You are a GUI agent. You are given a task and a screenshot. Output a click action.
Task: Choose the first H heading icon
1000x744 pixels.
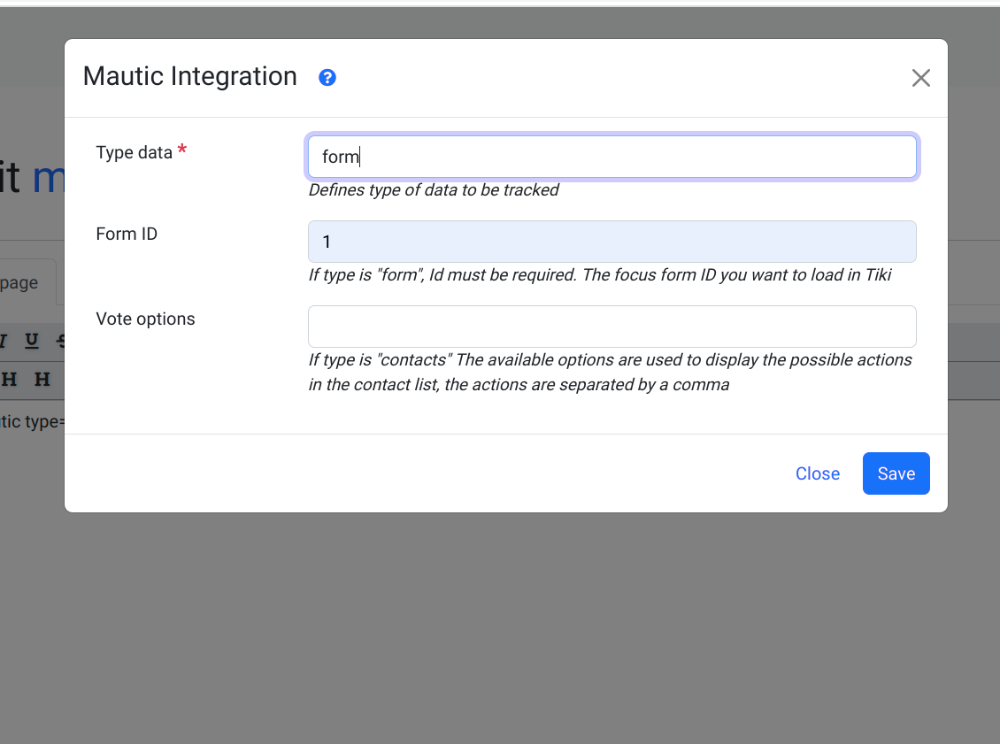(x=8, y=379)
